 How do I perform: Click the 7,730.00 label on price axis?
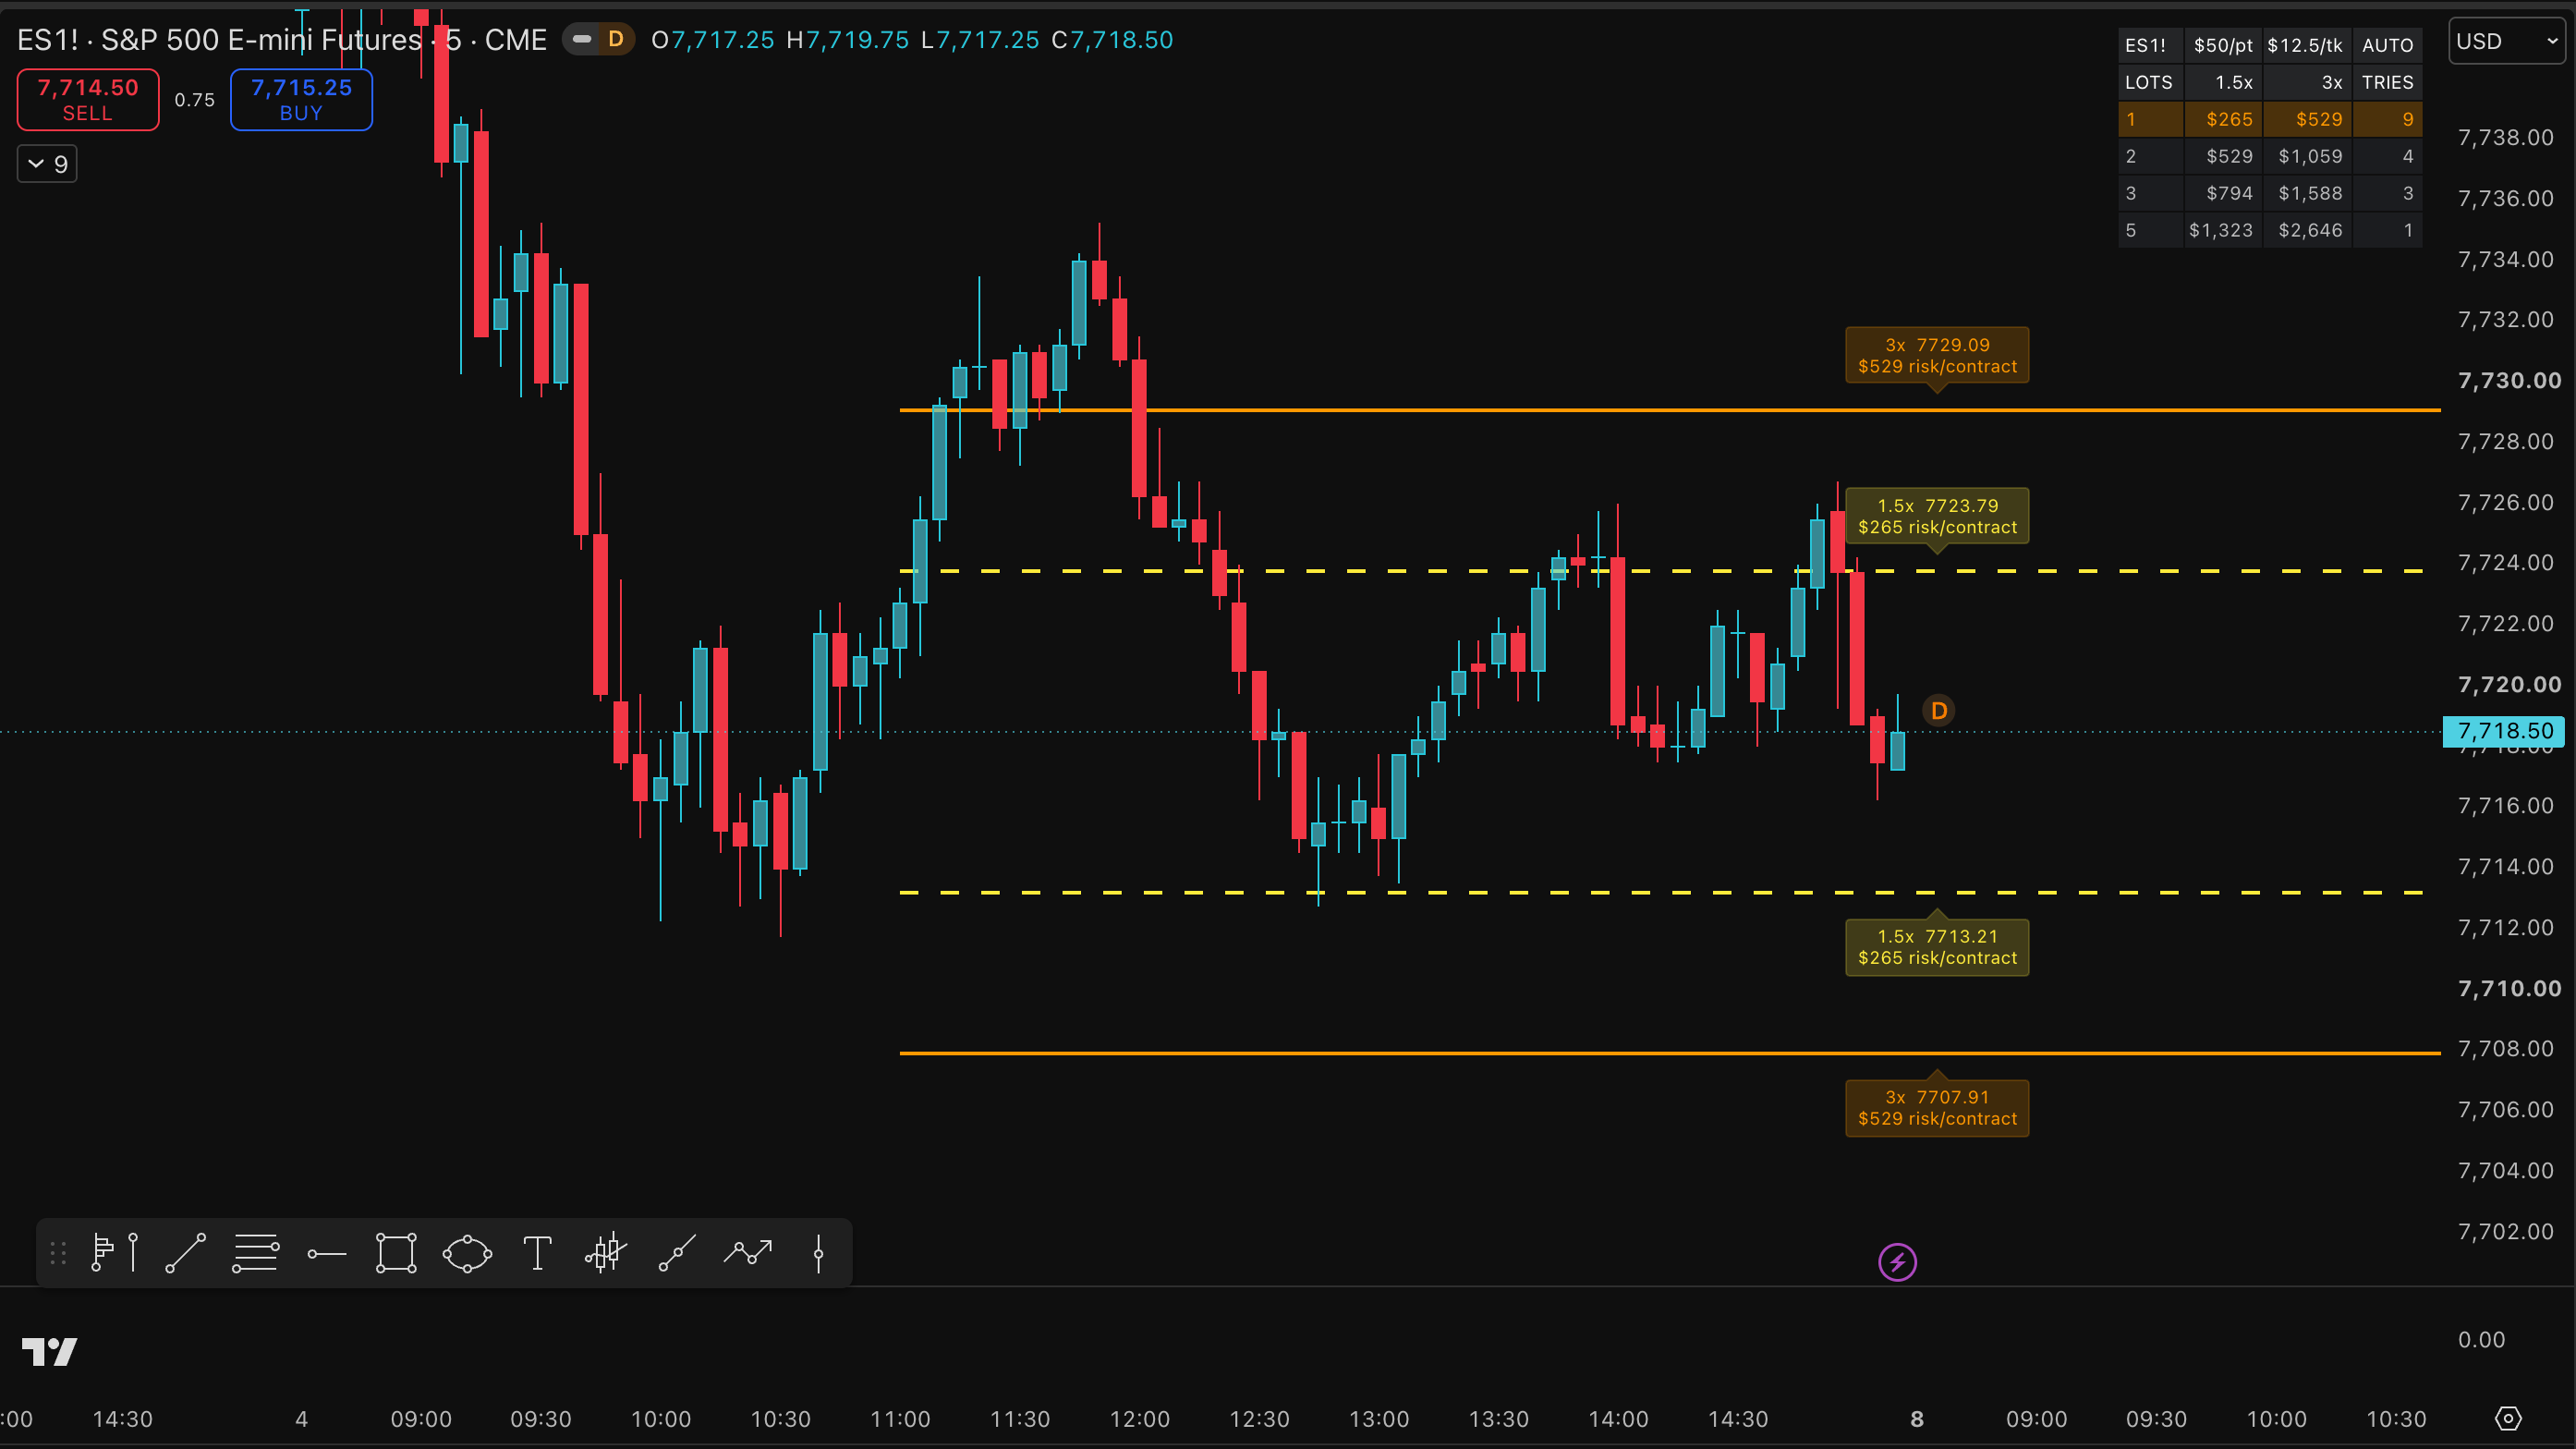pyautogui.click(x=2509, y=380)
